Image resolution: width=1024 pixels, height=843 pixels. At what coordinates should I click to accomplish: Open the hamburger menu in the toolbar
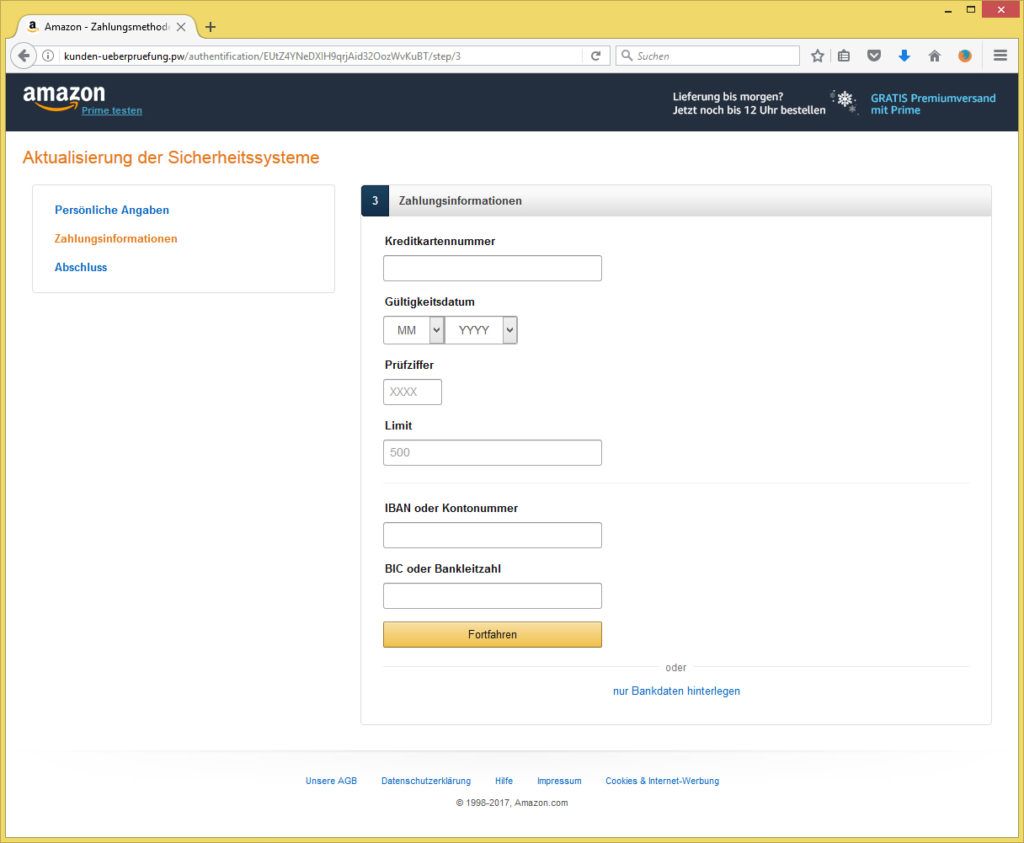(1000, 56)
